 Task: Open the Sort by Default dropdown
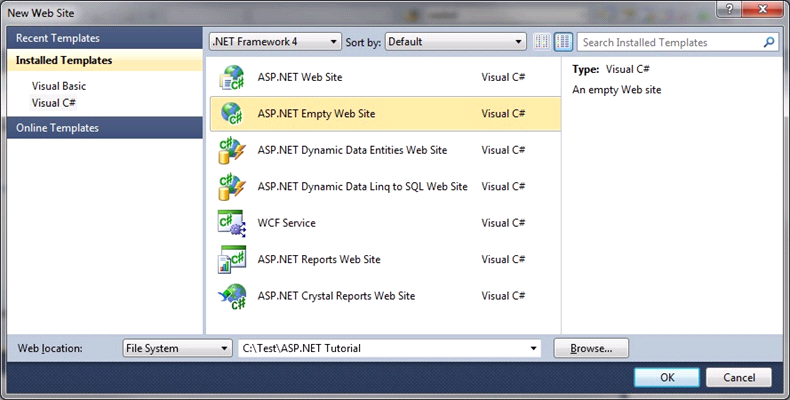pyautogui.click(x=455, y=42)
